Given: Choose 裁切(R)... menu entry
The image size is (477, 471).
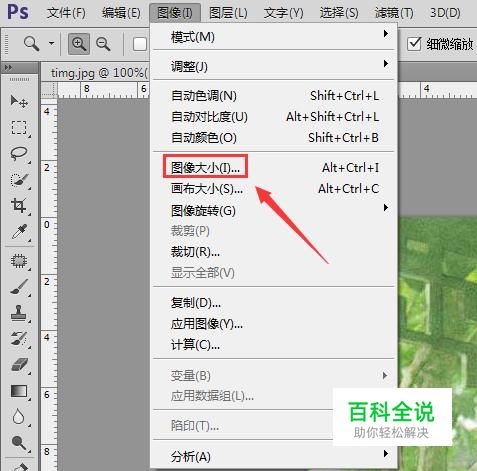Looking at the screenshot, I should tap(274, 252).
